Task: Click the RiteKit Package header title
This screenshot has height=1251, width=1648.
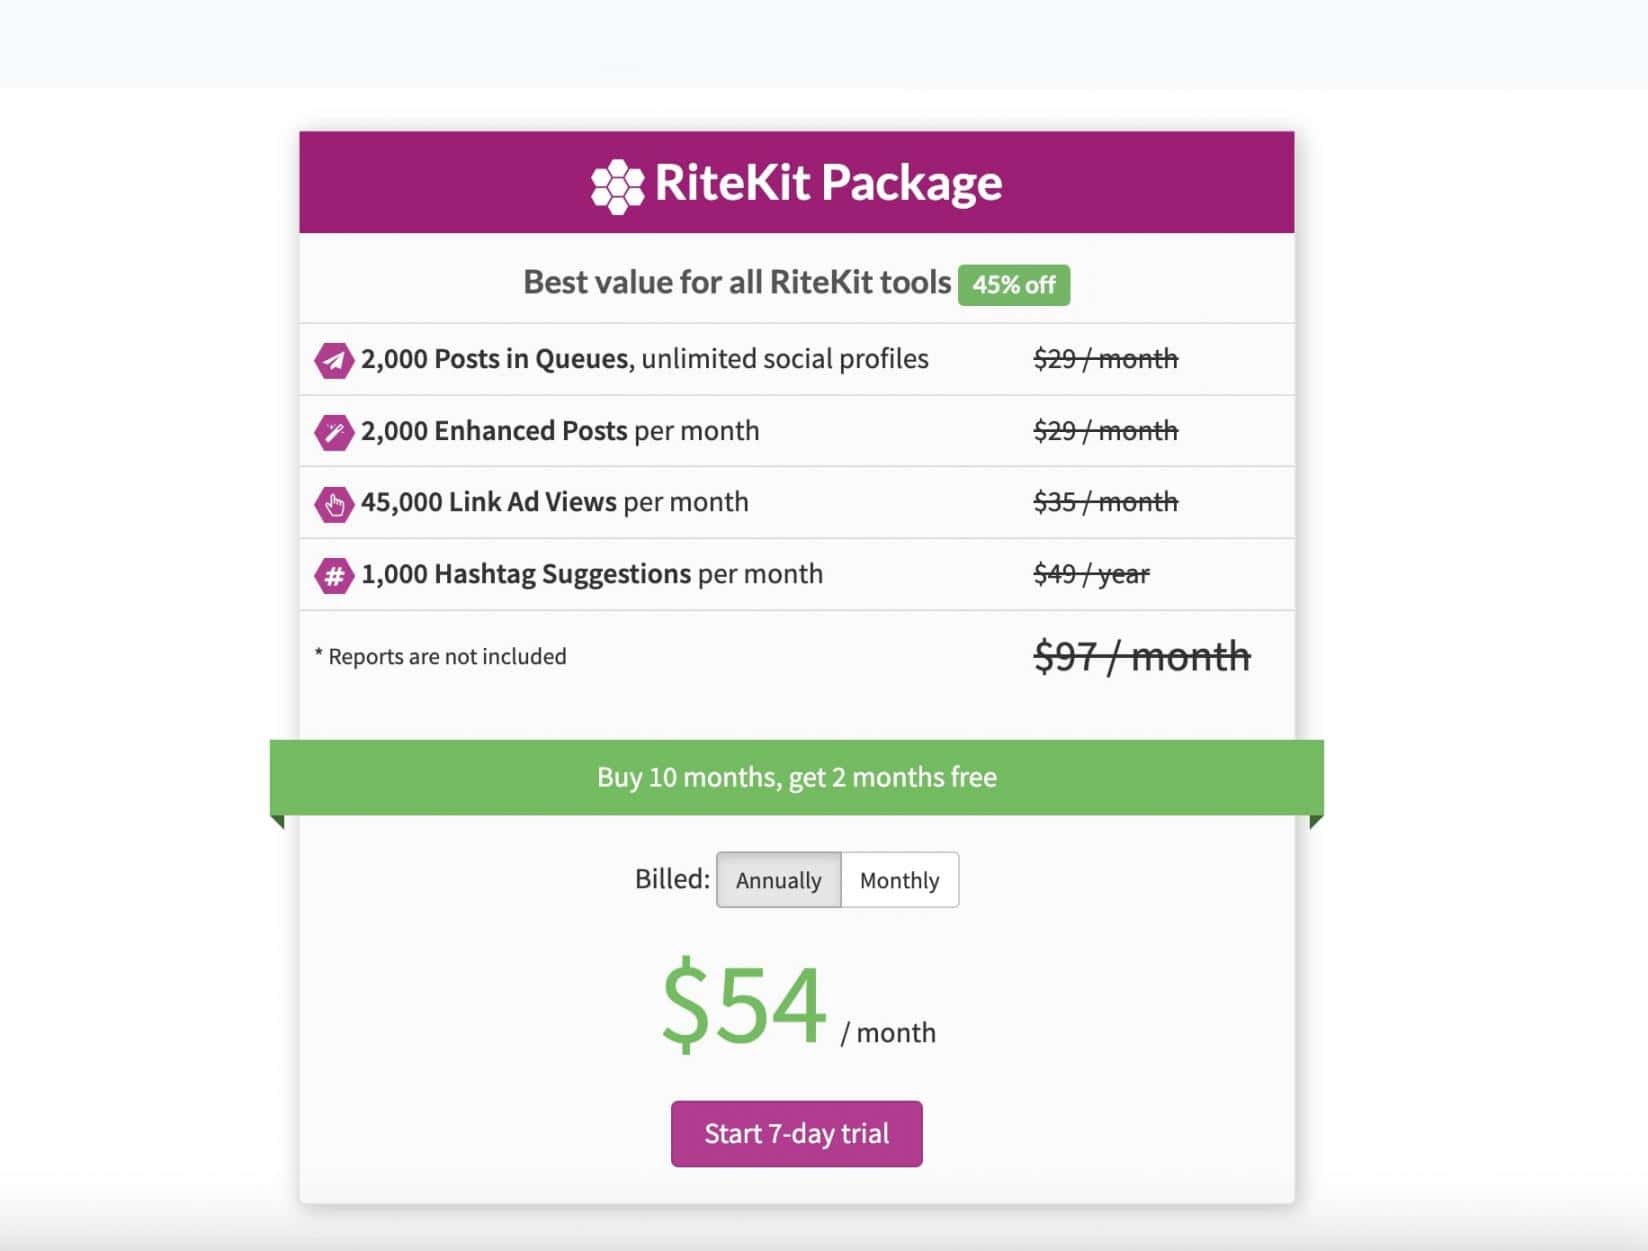Action: coord(828,183)
